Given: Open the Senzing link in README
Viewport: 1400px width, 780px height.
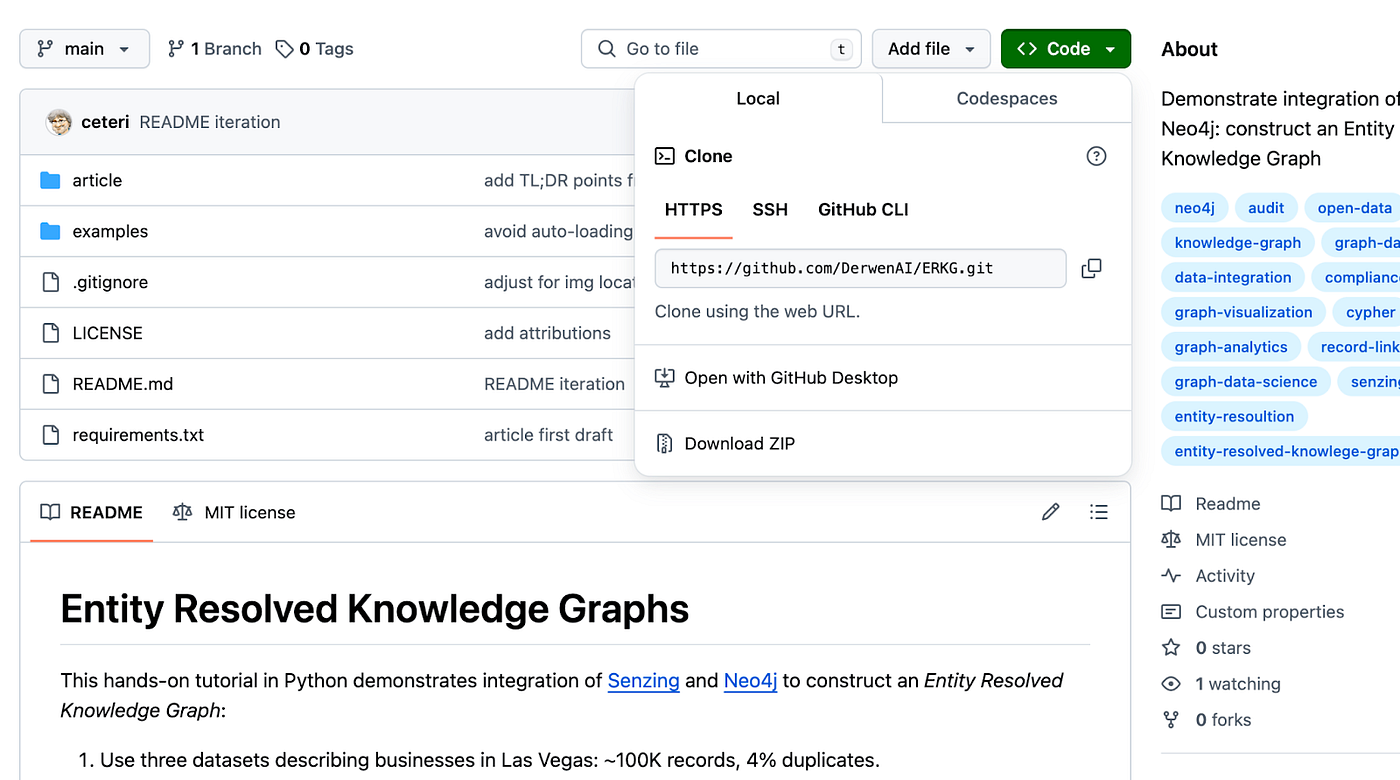Looking at the screenshot, I should coord(644,681).
